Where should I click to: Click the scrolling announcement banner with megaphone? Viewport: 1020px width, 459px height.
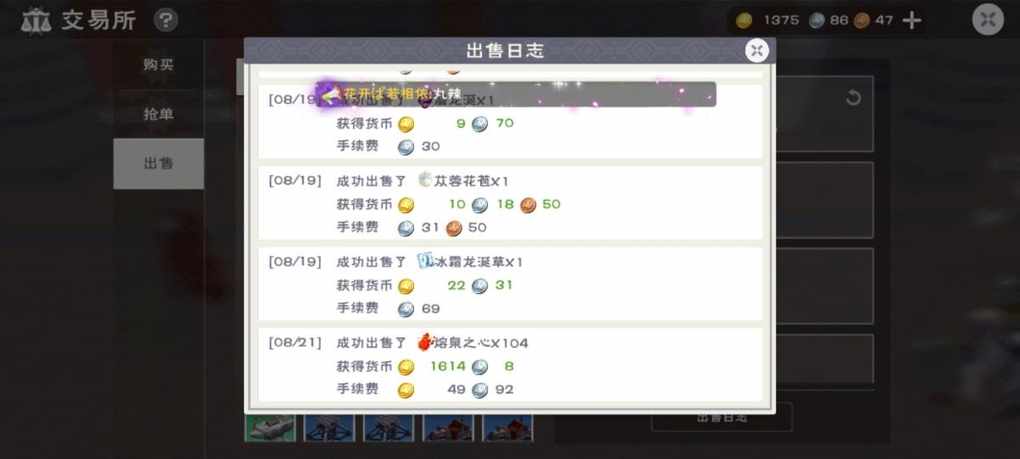(517, 94)
